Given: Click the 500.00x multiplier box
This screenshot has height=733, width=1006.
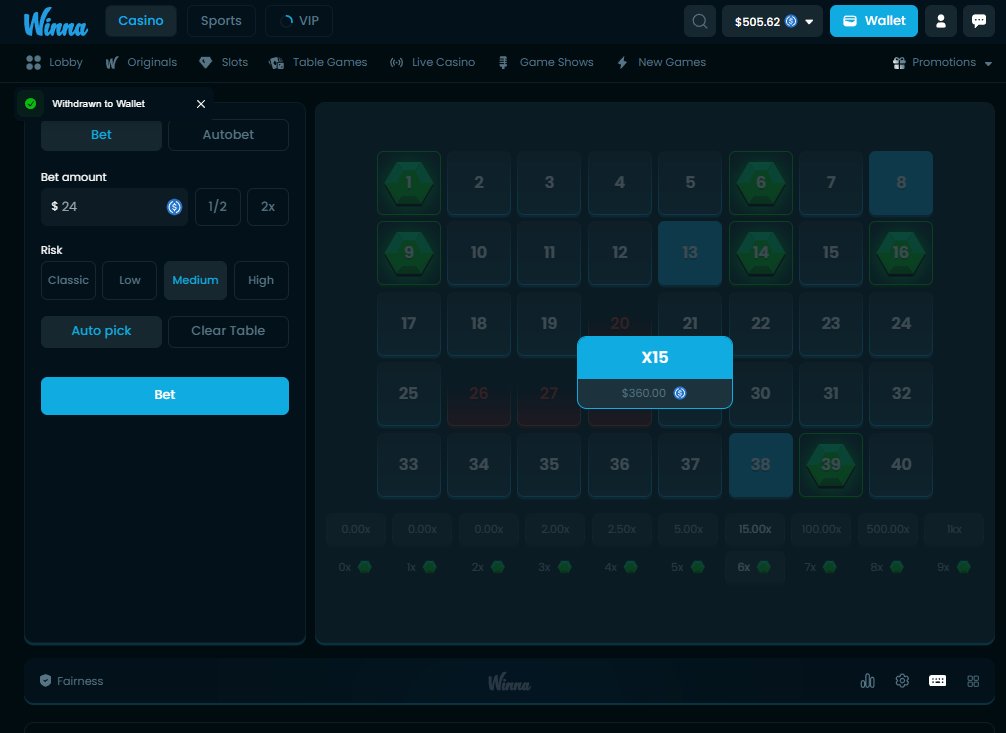Looking at the screenshot, I should (x=888, y=530).
